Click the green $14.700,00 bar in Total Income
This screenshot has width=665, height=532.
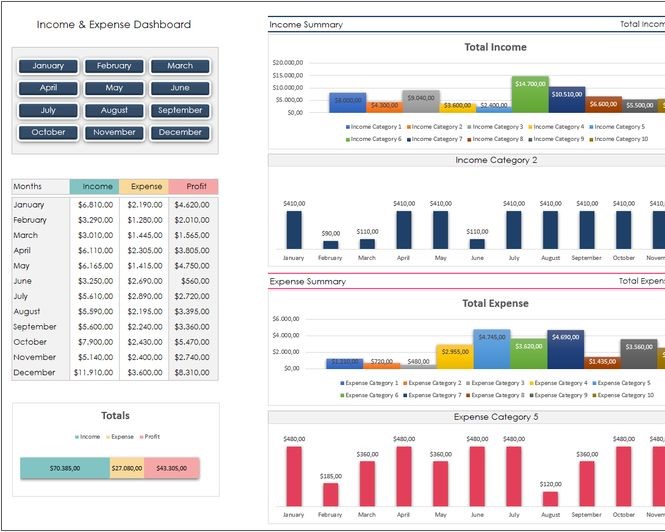point(530,94)
